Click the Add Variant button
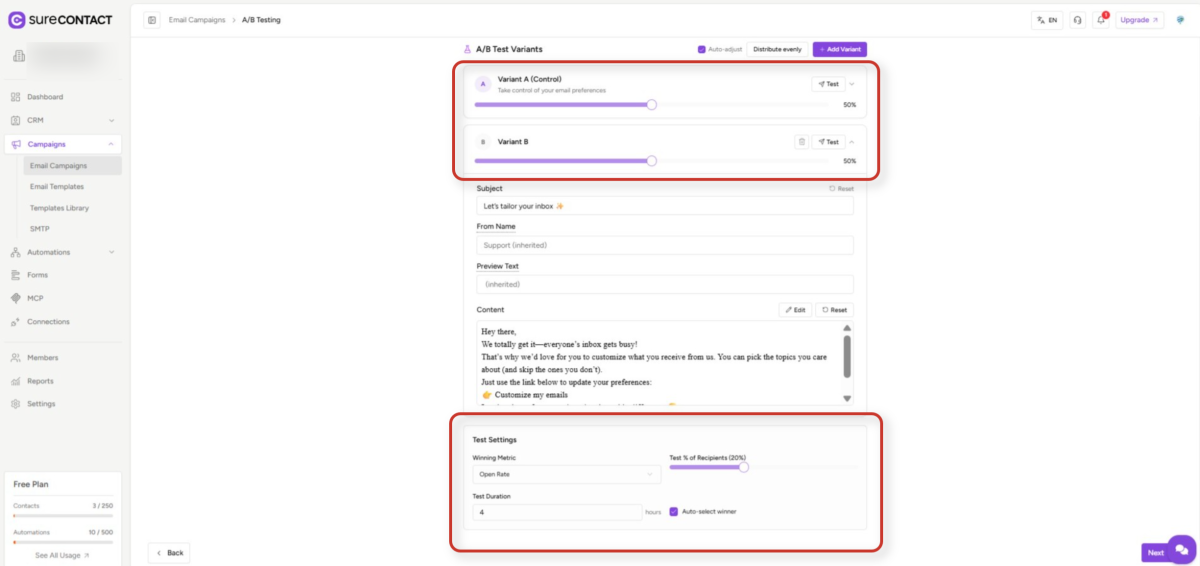This screenshot has height=566, width=1200. pos(840,49)
